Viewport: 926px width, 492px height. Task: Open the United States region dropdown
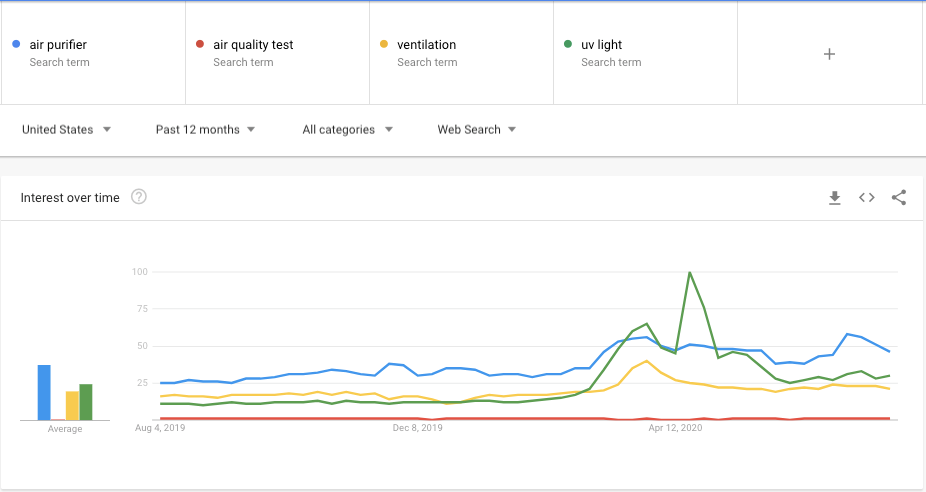coord(66,130)
